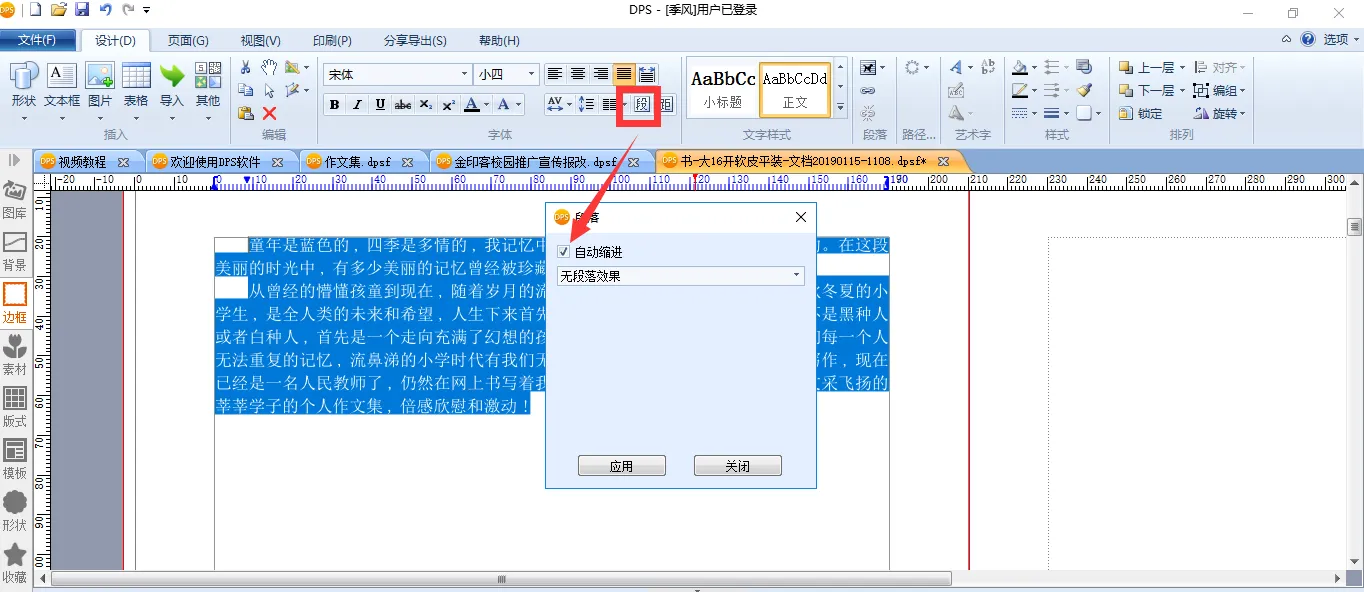Screen dimensions: 1364x592
Task: Open the line color pencil swatch
Action: [x=1019, y=90]
